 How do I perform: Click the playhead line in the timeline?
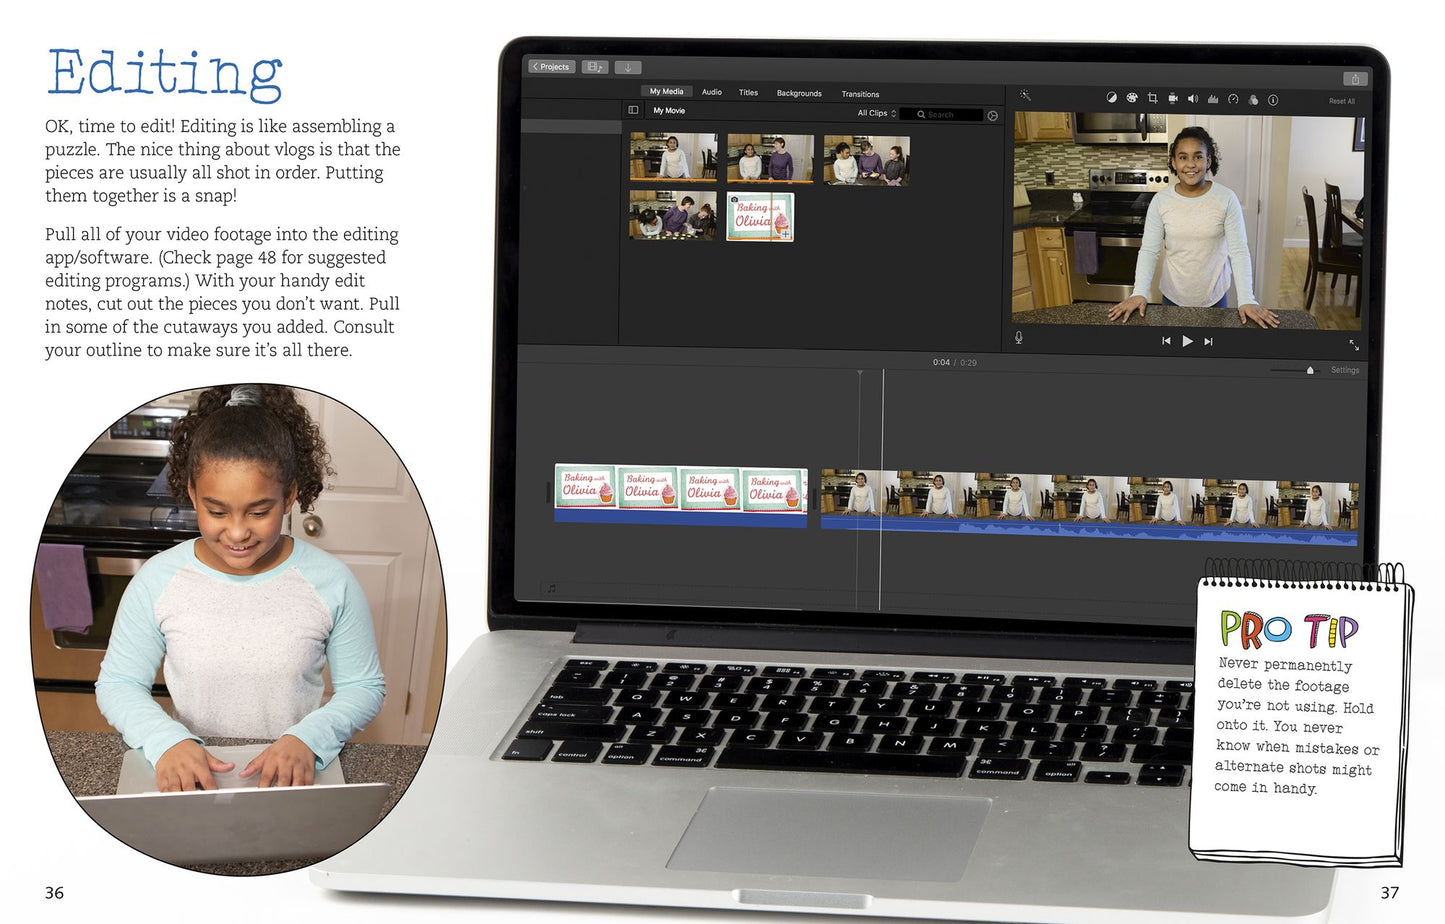point(881,490)
